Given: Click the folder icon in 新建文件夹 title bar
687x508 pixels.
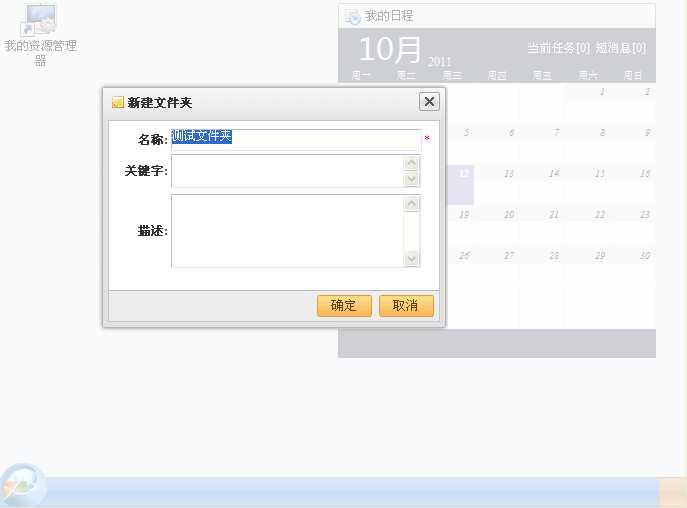Looking at the screenshot, I should [x=117, y=102].
